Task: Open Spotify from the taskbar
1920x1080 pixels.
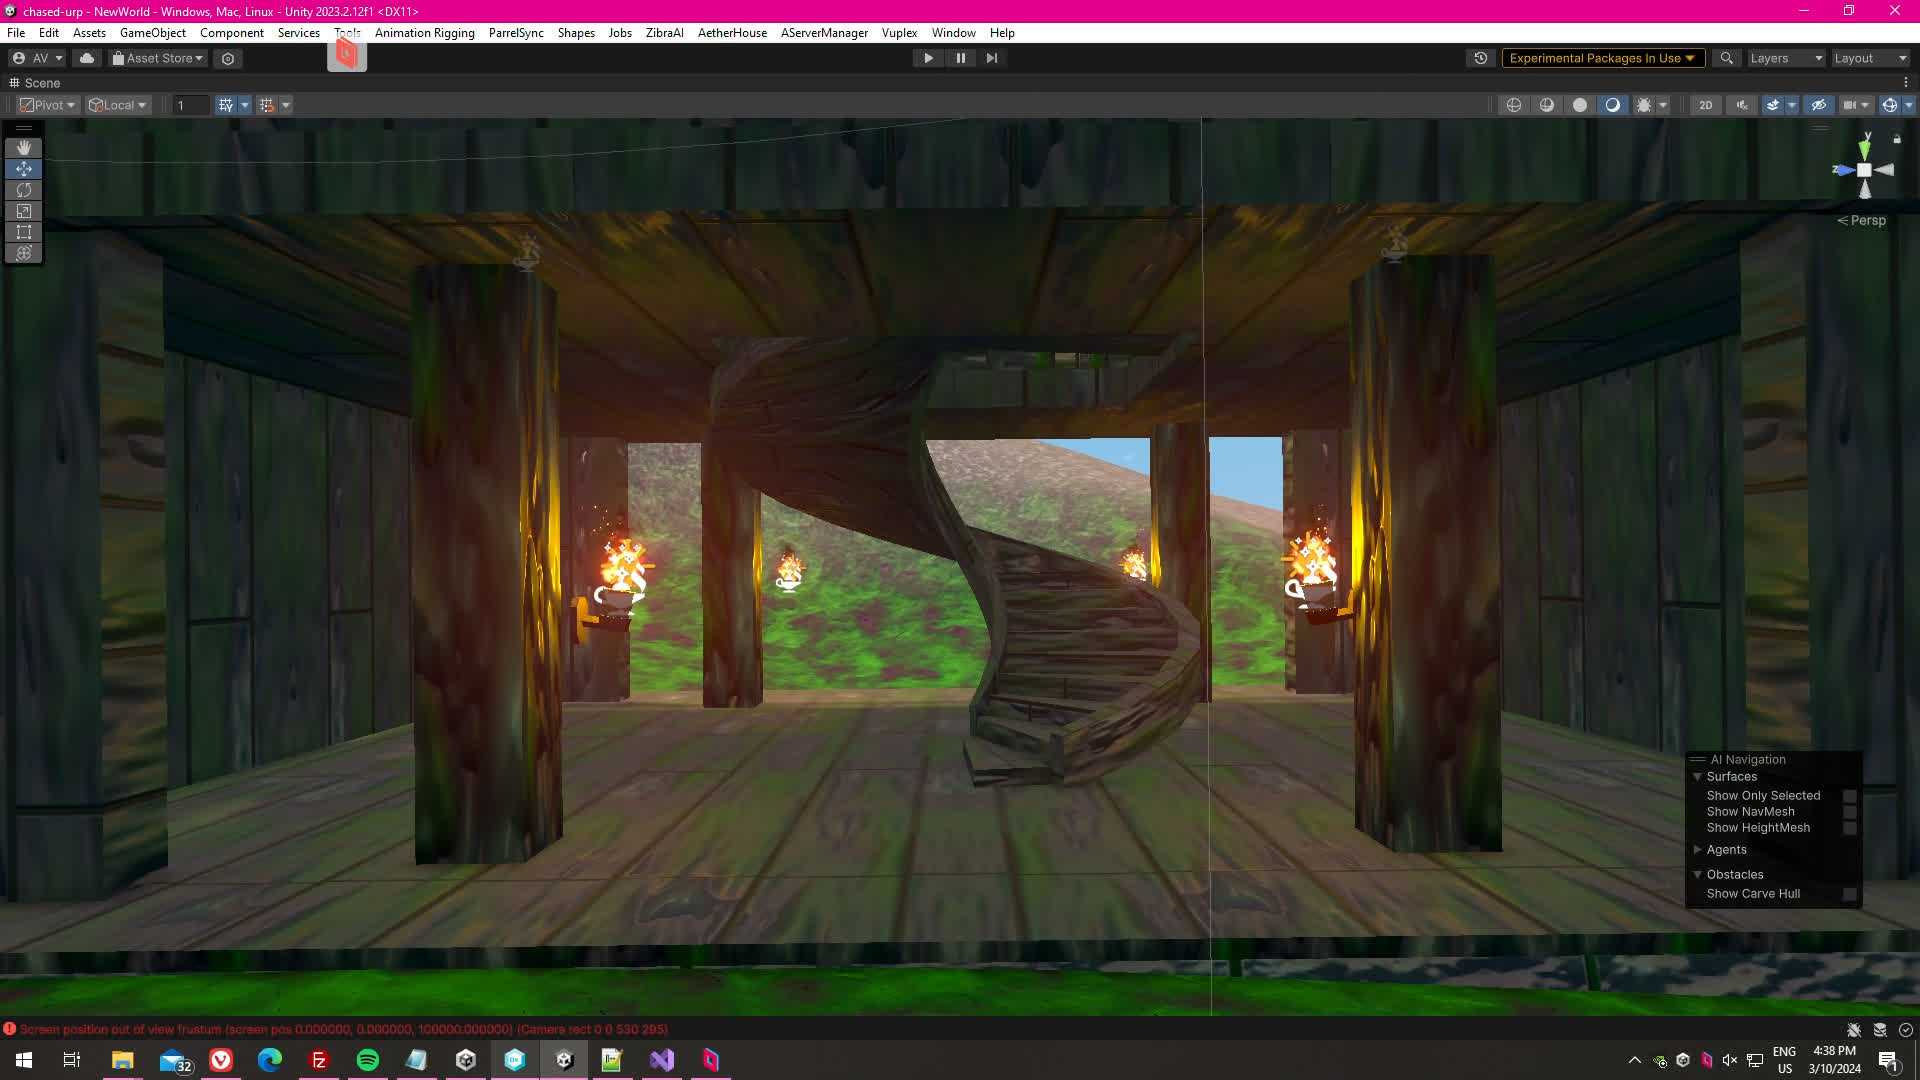Action: pyautogui.click(x=367, y=1060)
